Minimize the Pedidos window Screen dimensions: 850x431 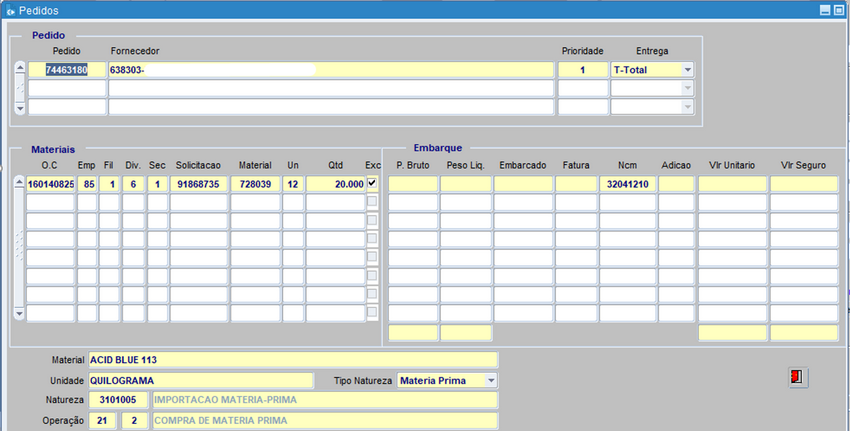(825, 10)
